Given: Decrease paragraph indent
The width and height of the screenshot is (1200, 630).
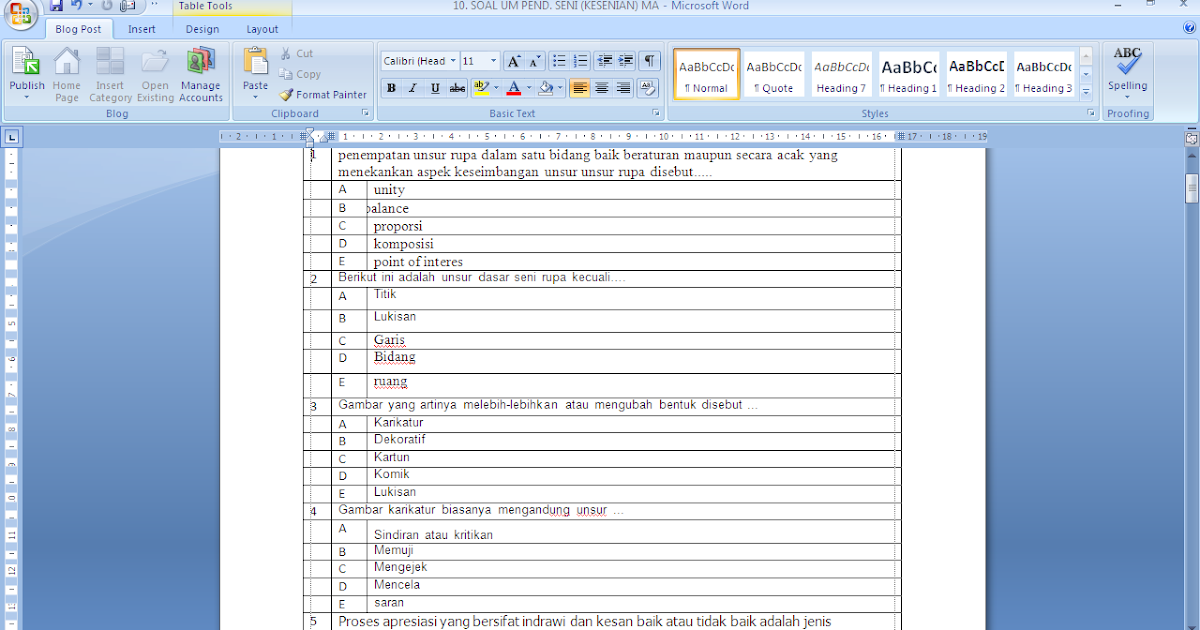Looking at the screenshot, I should [x=604, y=61].
